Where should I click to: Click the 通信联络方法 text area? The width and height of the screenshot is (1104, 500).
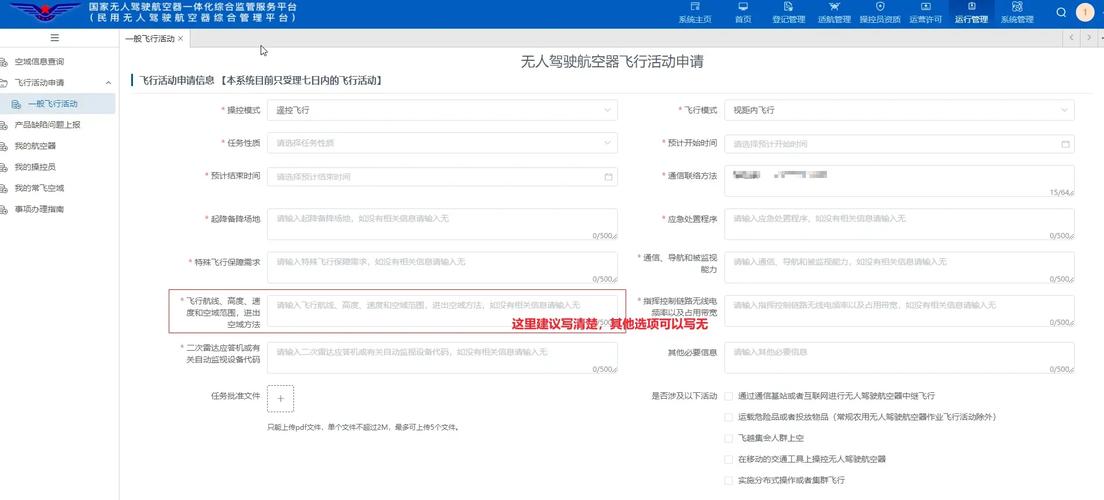(899, 182)
